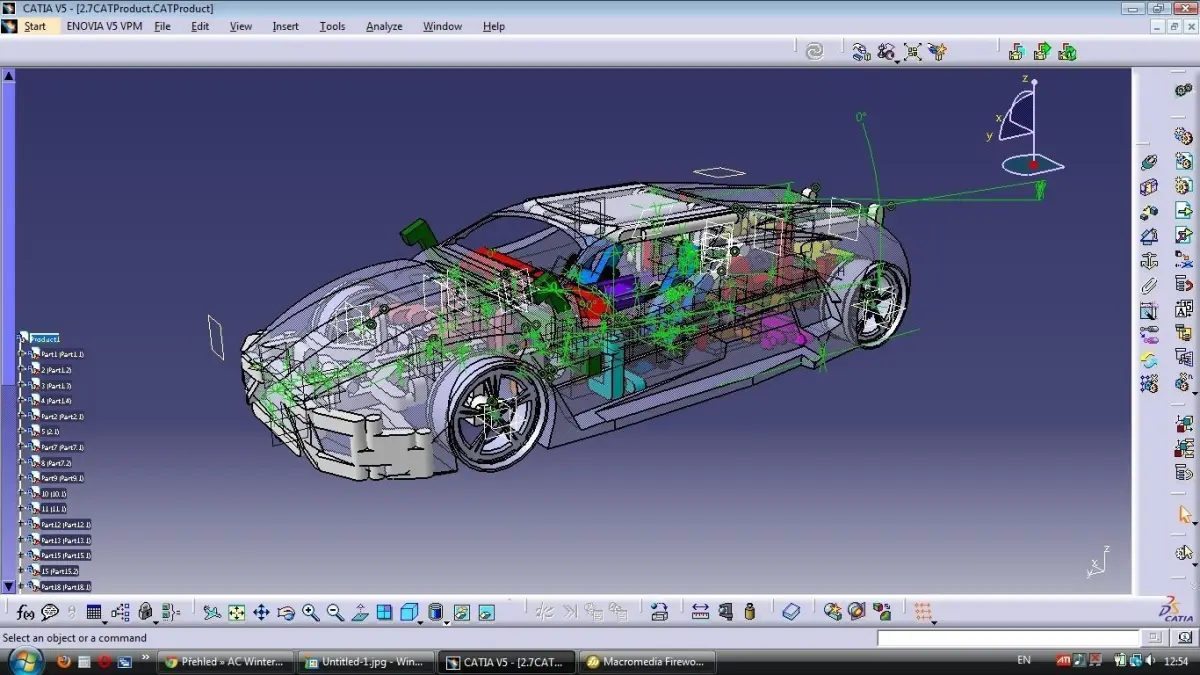
Task: Expand the Part18 (Part18.1) tree node
Action: [22, 586]
